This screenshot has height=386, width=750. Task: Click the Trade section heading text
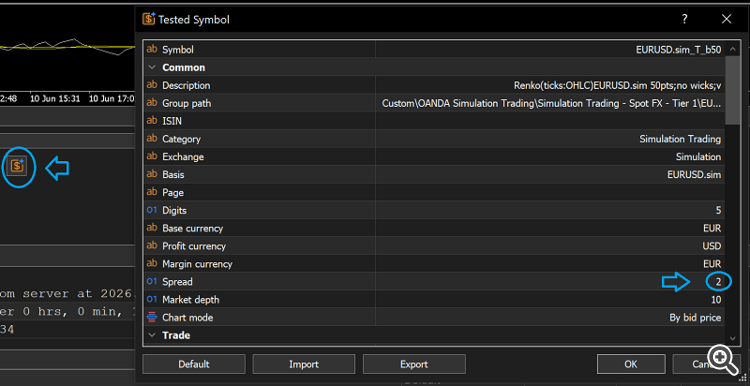coord(176,335)
